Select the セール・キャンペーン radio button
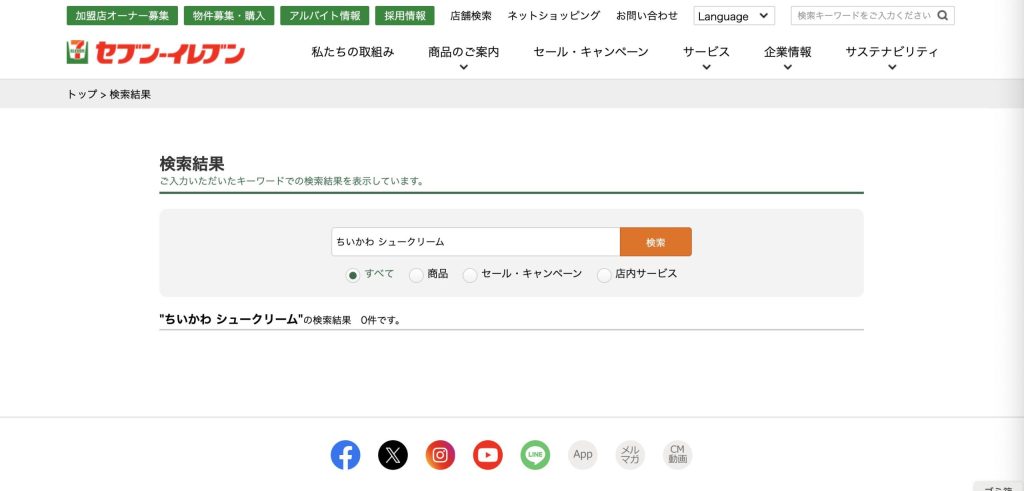This screenshot has width=1024, height=491. point(470,275)
